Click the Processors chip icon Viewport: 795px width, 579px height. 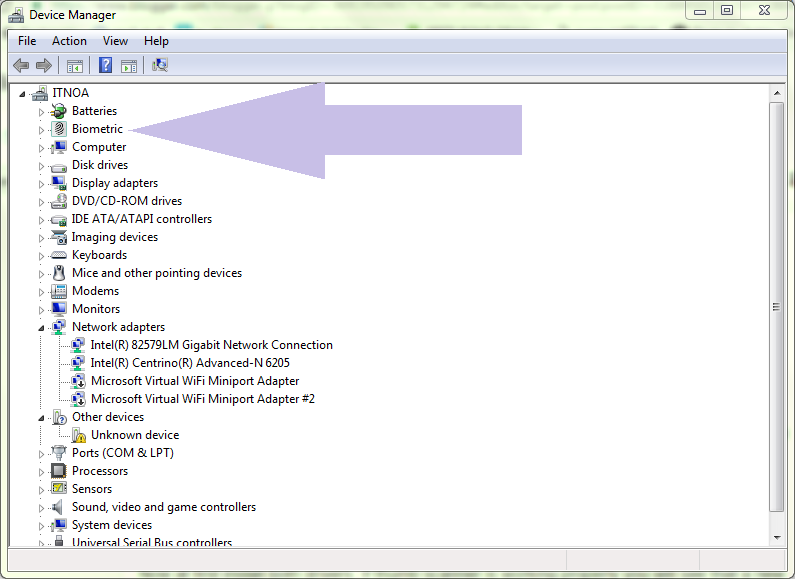[x=59, y=471]
